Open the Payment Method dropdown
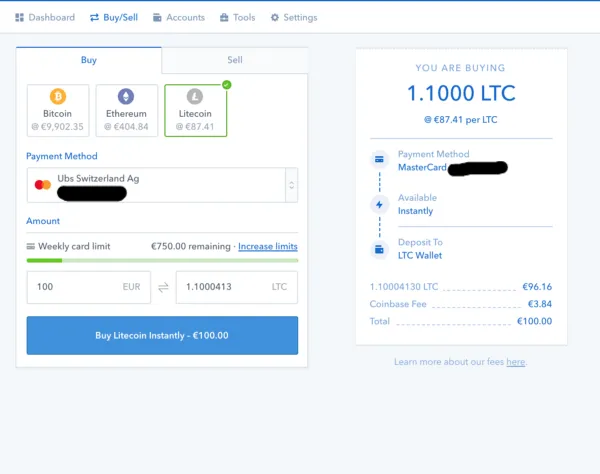The width and height of the screenshot is (600, 474). tap(162, 185)
